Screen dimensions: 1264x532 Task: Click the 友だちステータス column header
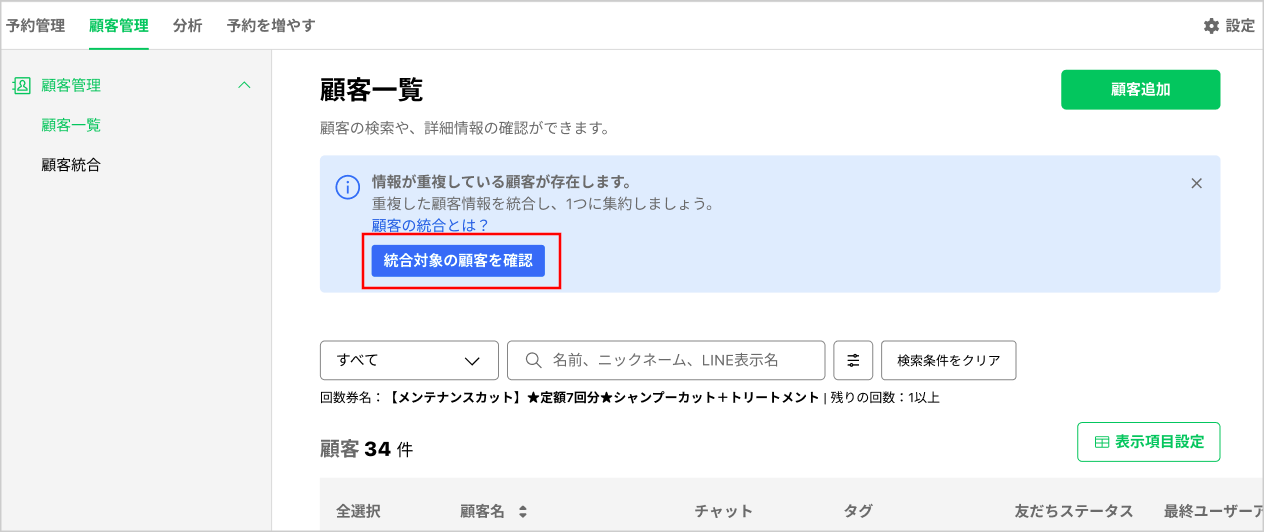coord(1073,511)
